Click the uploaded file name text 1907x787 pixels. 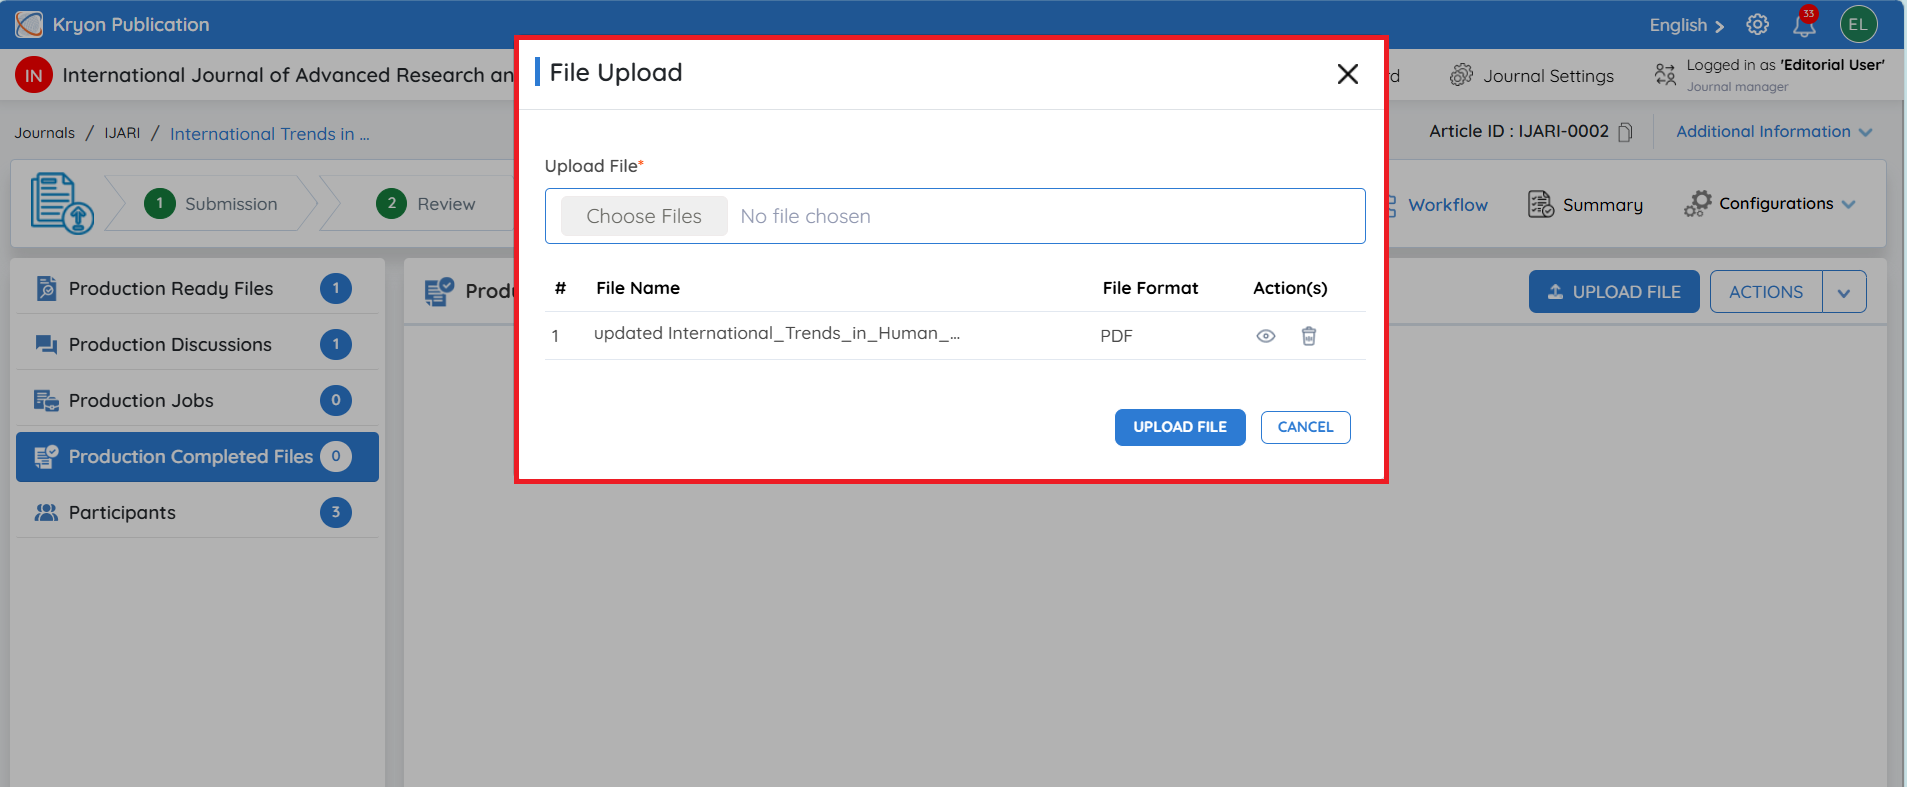point(777,334)
